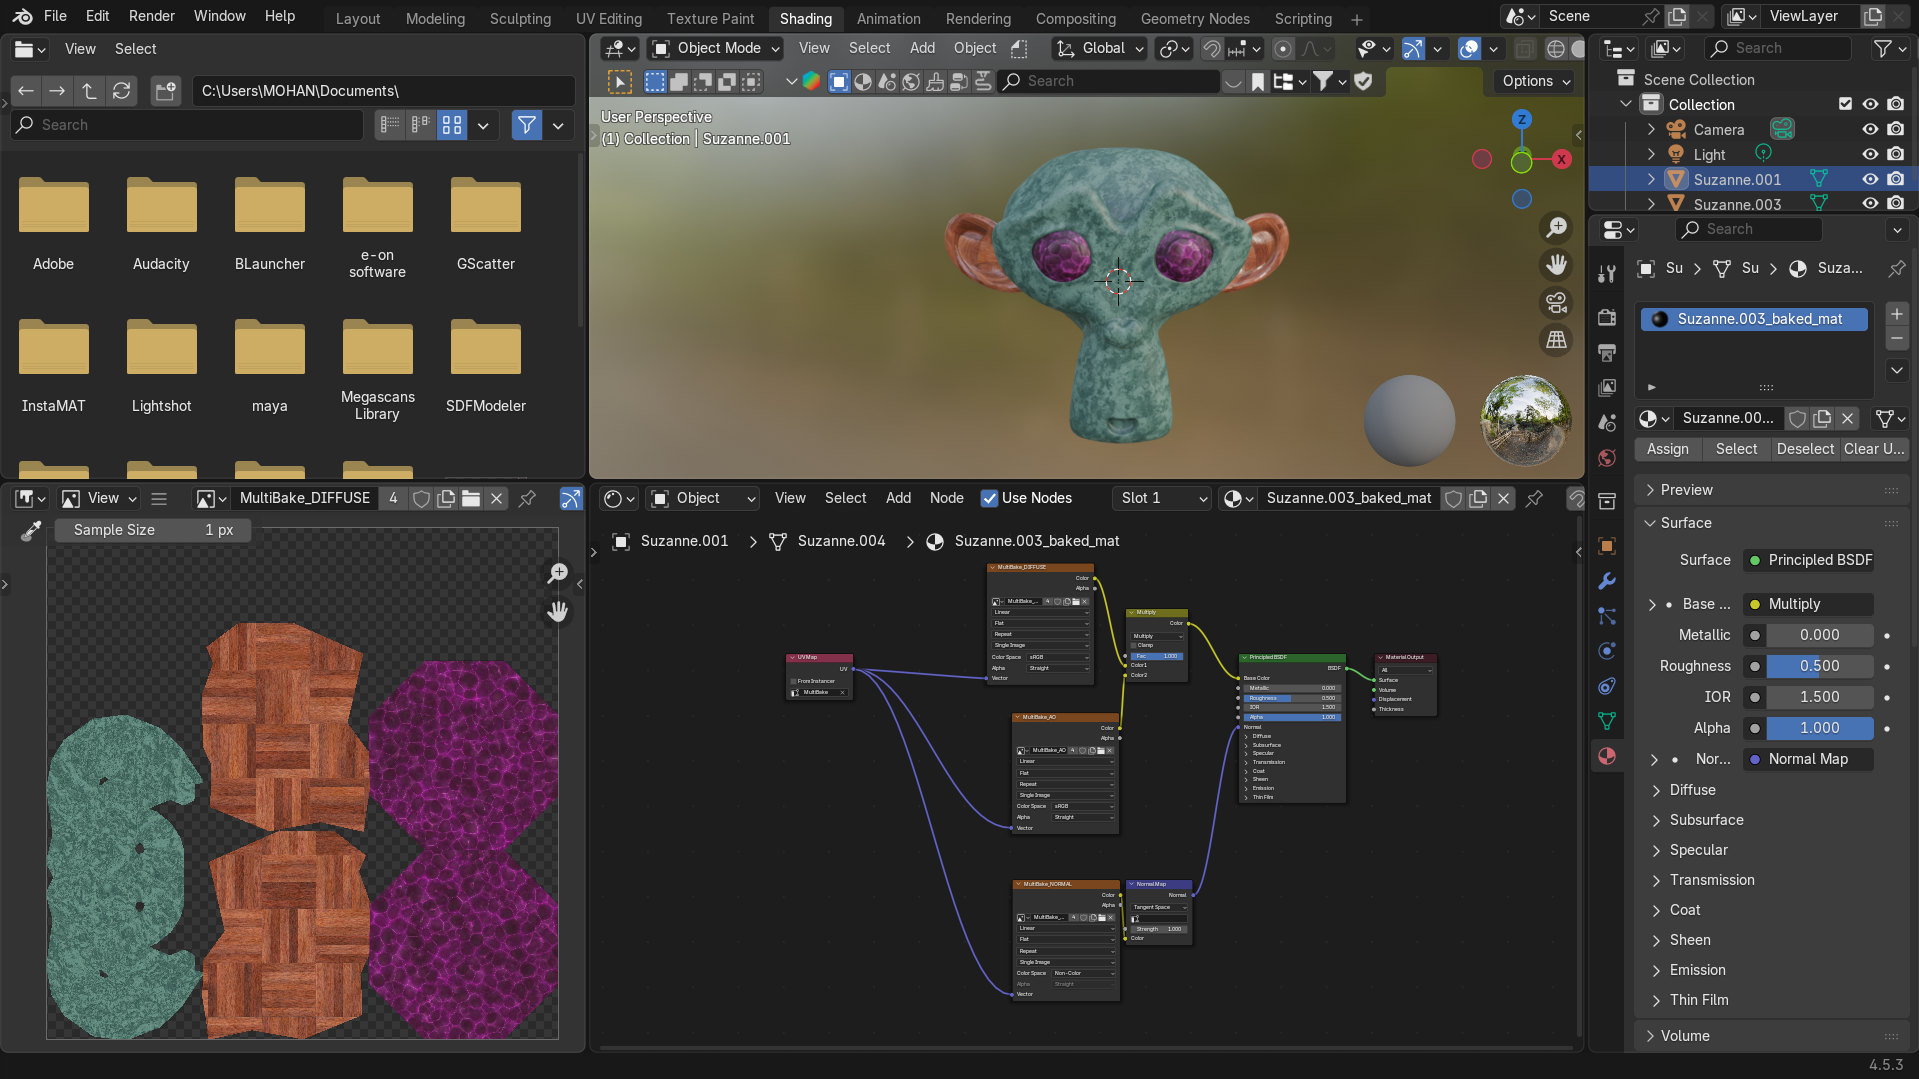Click the Alpha value slider
Viewport: 1919px width, 1079px height.
coord(1819,728)
